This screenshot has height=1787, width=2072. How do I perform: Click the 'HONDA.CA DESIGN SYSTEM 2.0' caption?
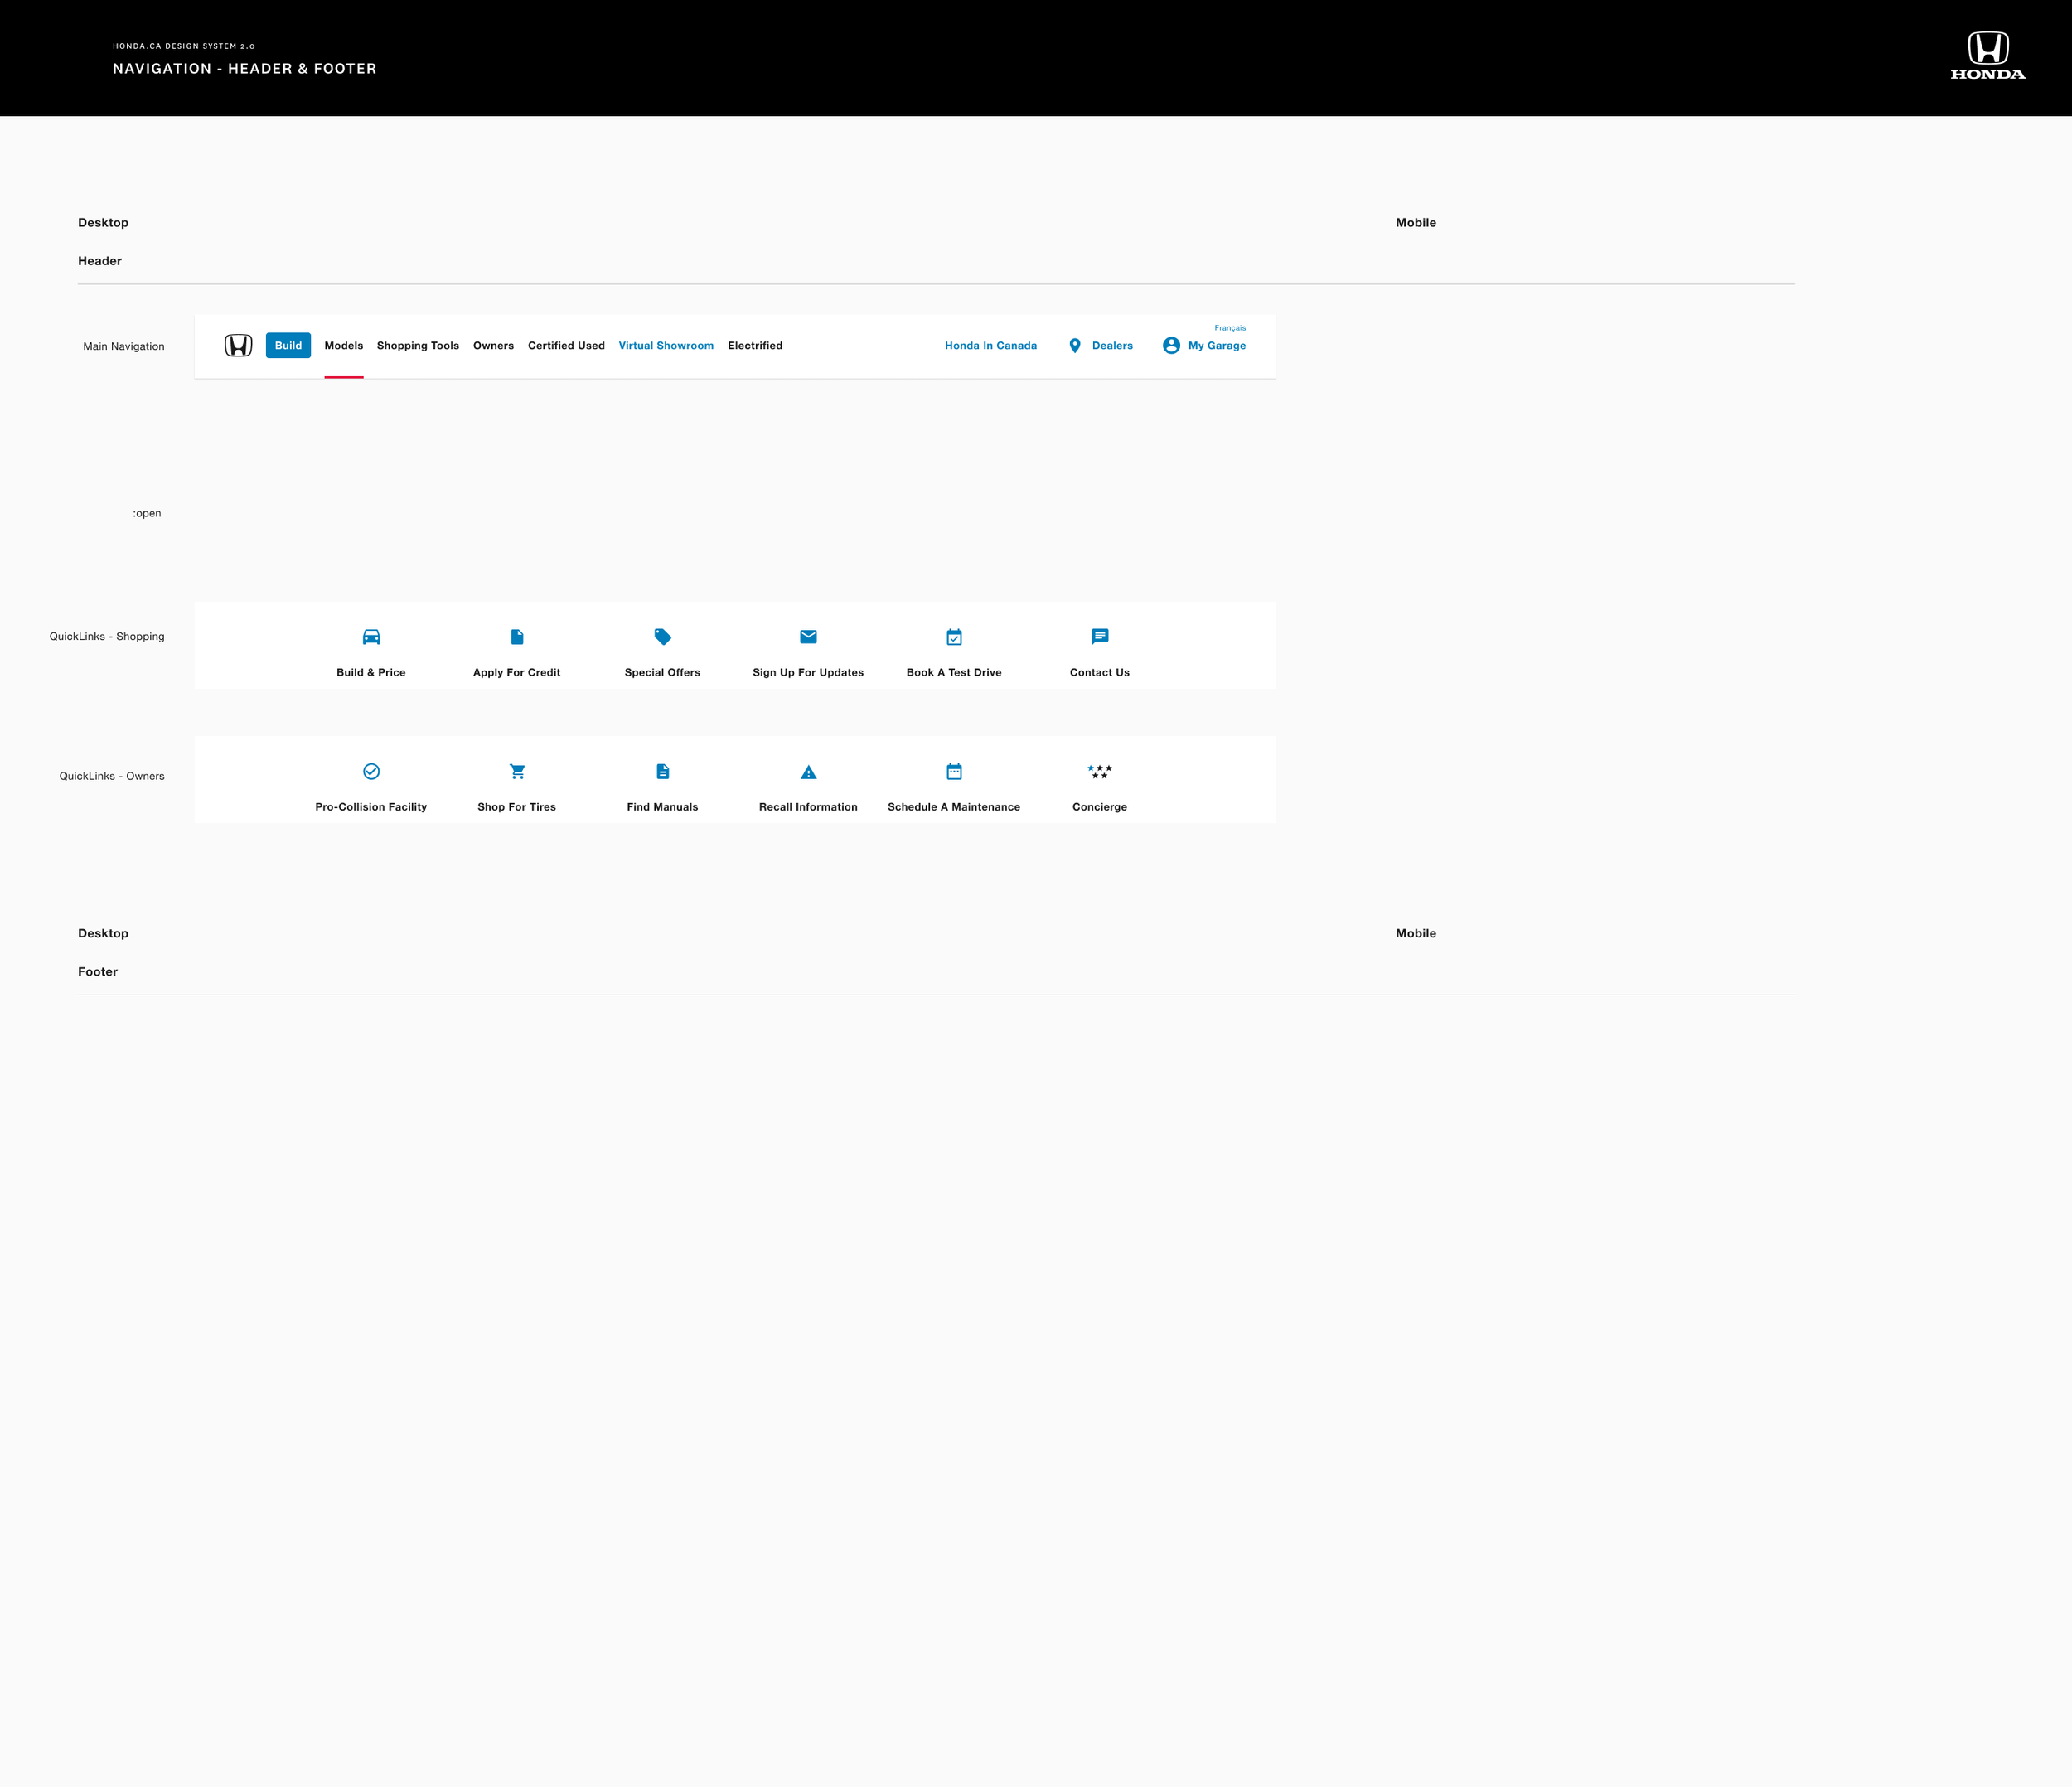coord(184,46)
